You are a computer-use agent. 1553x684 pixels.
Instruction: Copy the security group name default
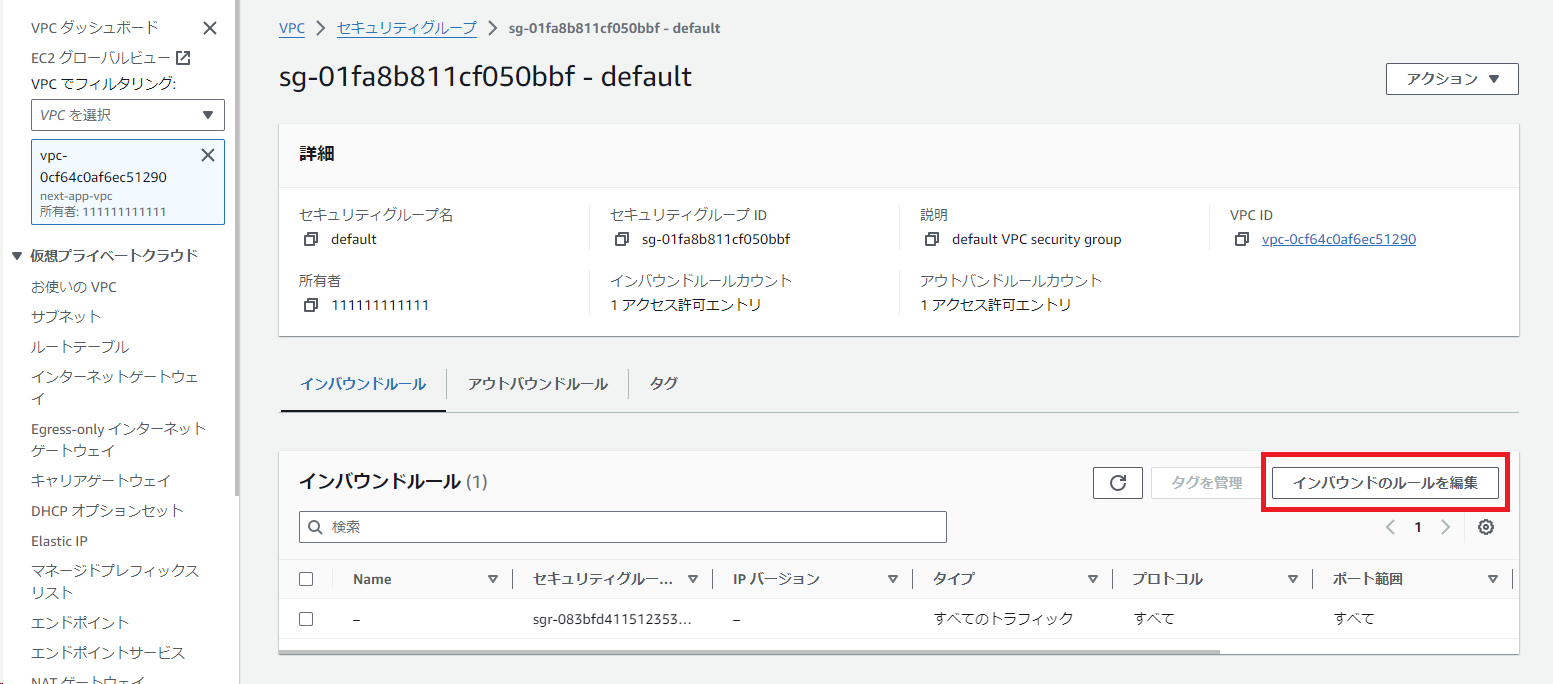(x=310, y=240)
